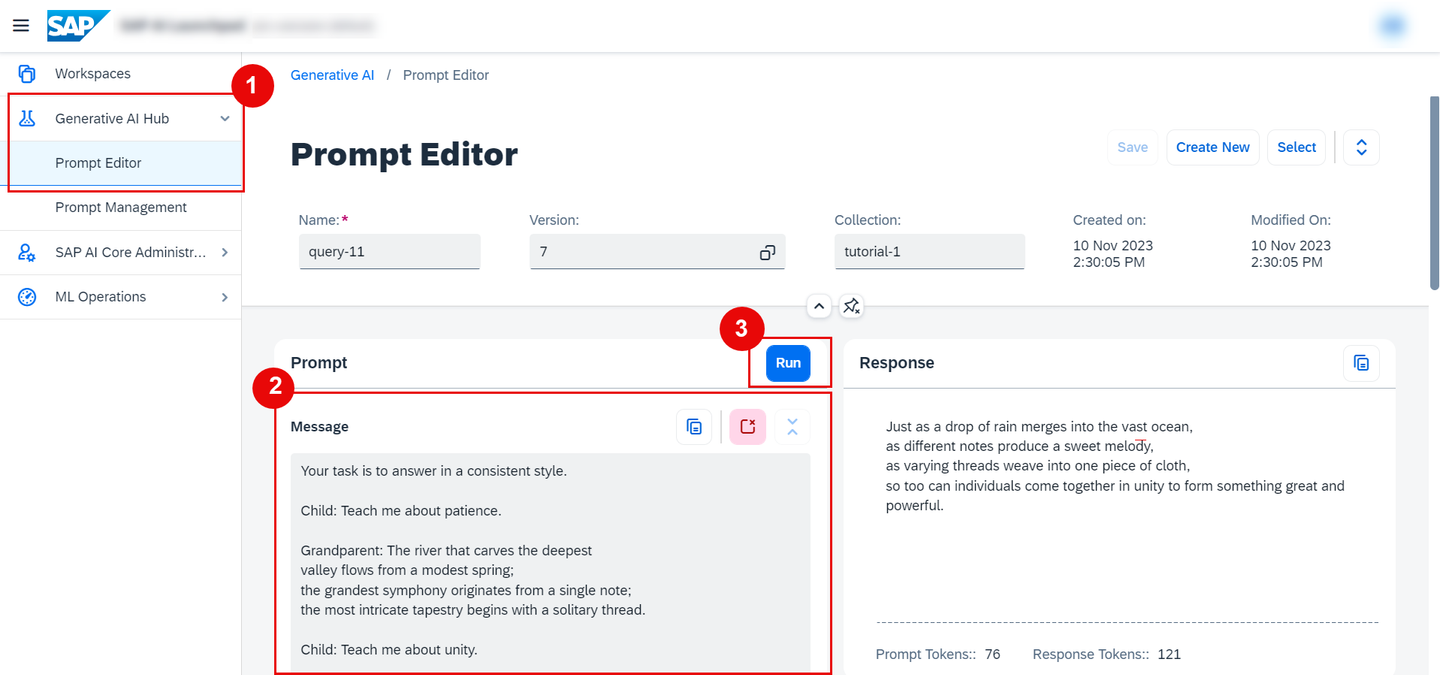Image resolution: width=1440 pixels, height=675 pixels.
Task: Select Generative AI Hub menu item
Action: (120, 118)
